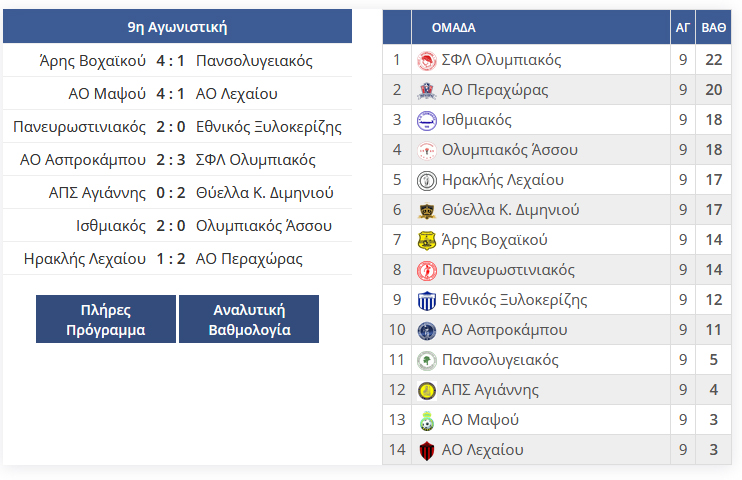The height and width of the screenshot is (480, 742).
Task: Click the Θύελλα Κ. Διμηνιού crest
Action: pos(426,210)
